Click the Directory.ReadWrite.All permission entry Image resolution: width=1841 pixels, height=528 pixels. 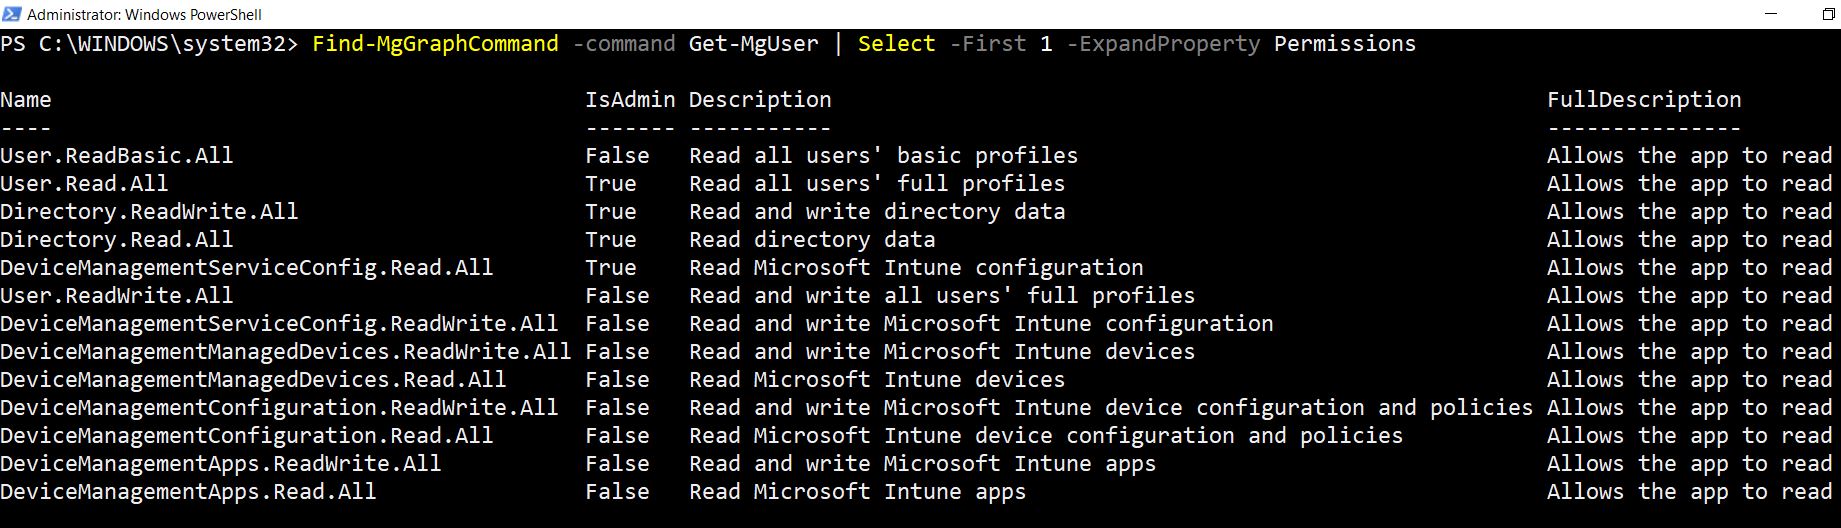tap(149, 212)
